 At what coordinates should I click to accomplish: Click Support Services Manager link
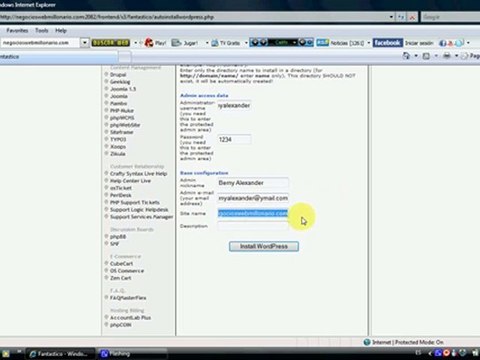[x=141, y=217]
